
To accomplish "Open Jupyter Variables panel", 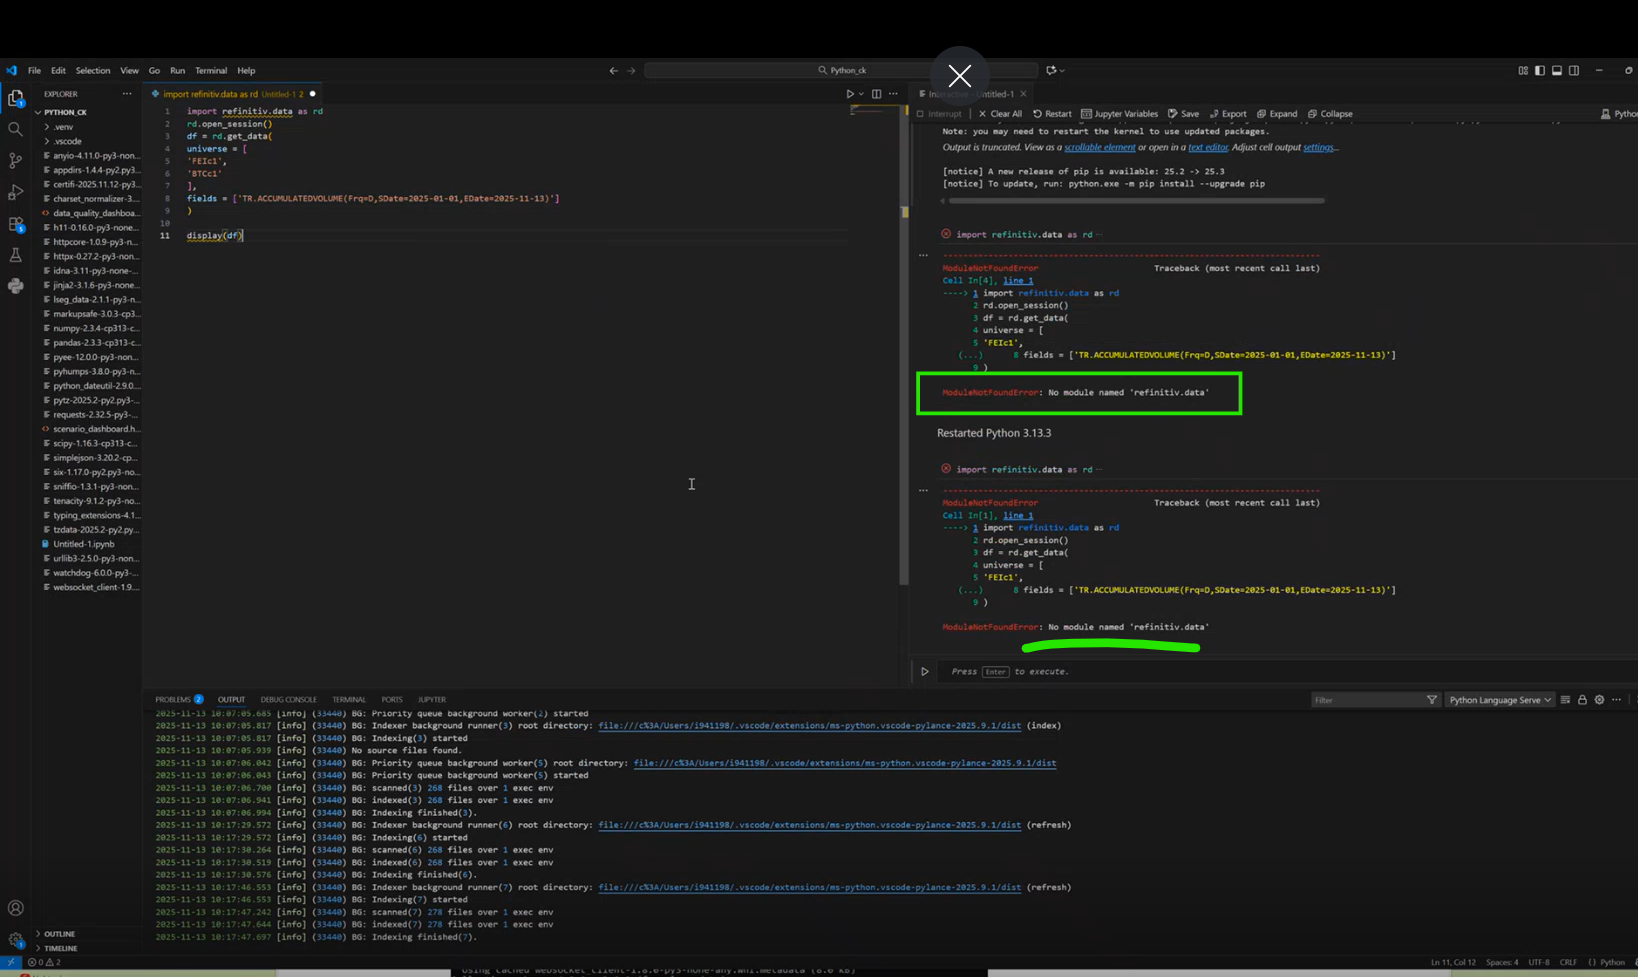I will pyautogui.click(x=1119, y=113).
